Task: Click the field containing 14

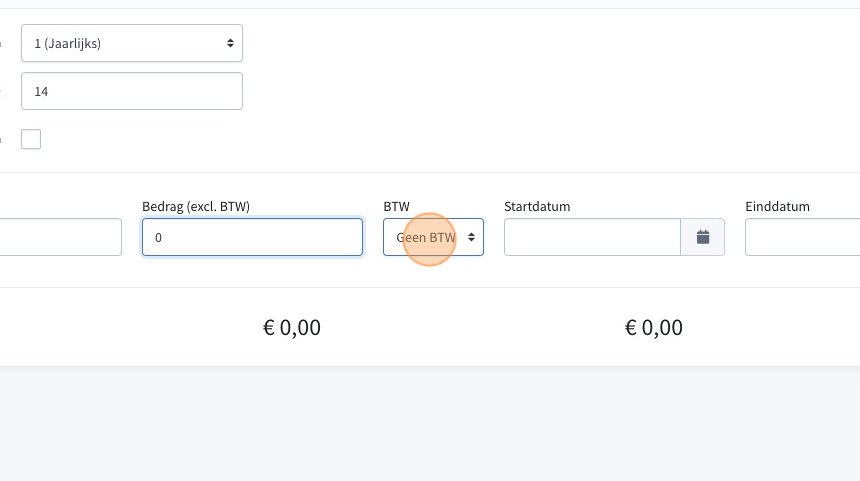Action: click(132, 91)
